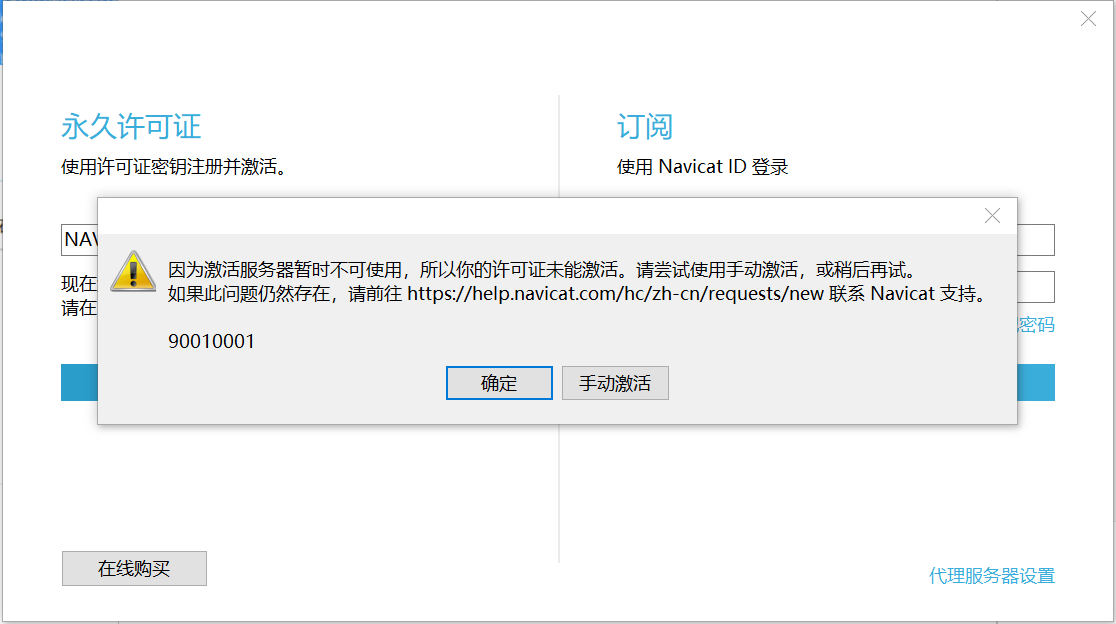1116x624 pixels.
Task: Click the 使用许可证密钥注册并激活 text
Action: (174, 166)
